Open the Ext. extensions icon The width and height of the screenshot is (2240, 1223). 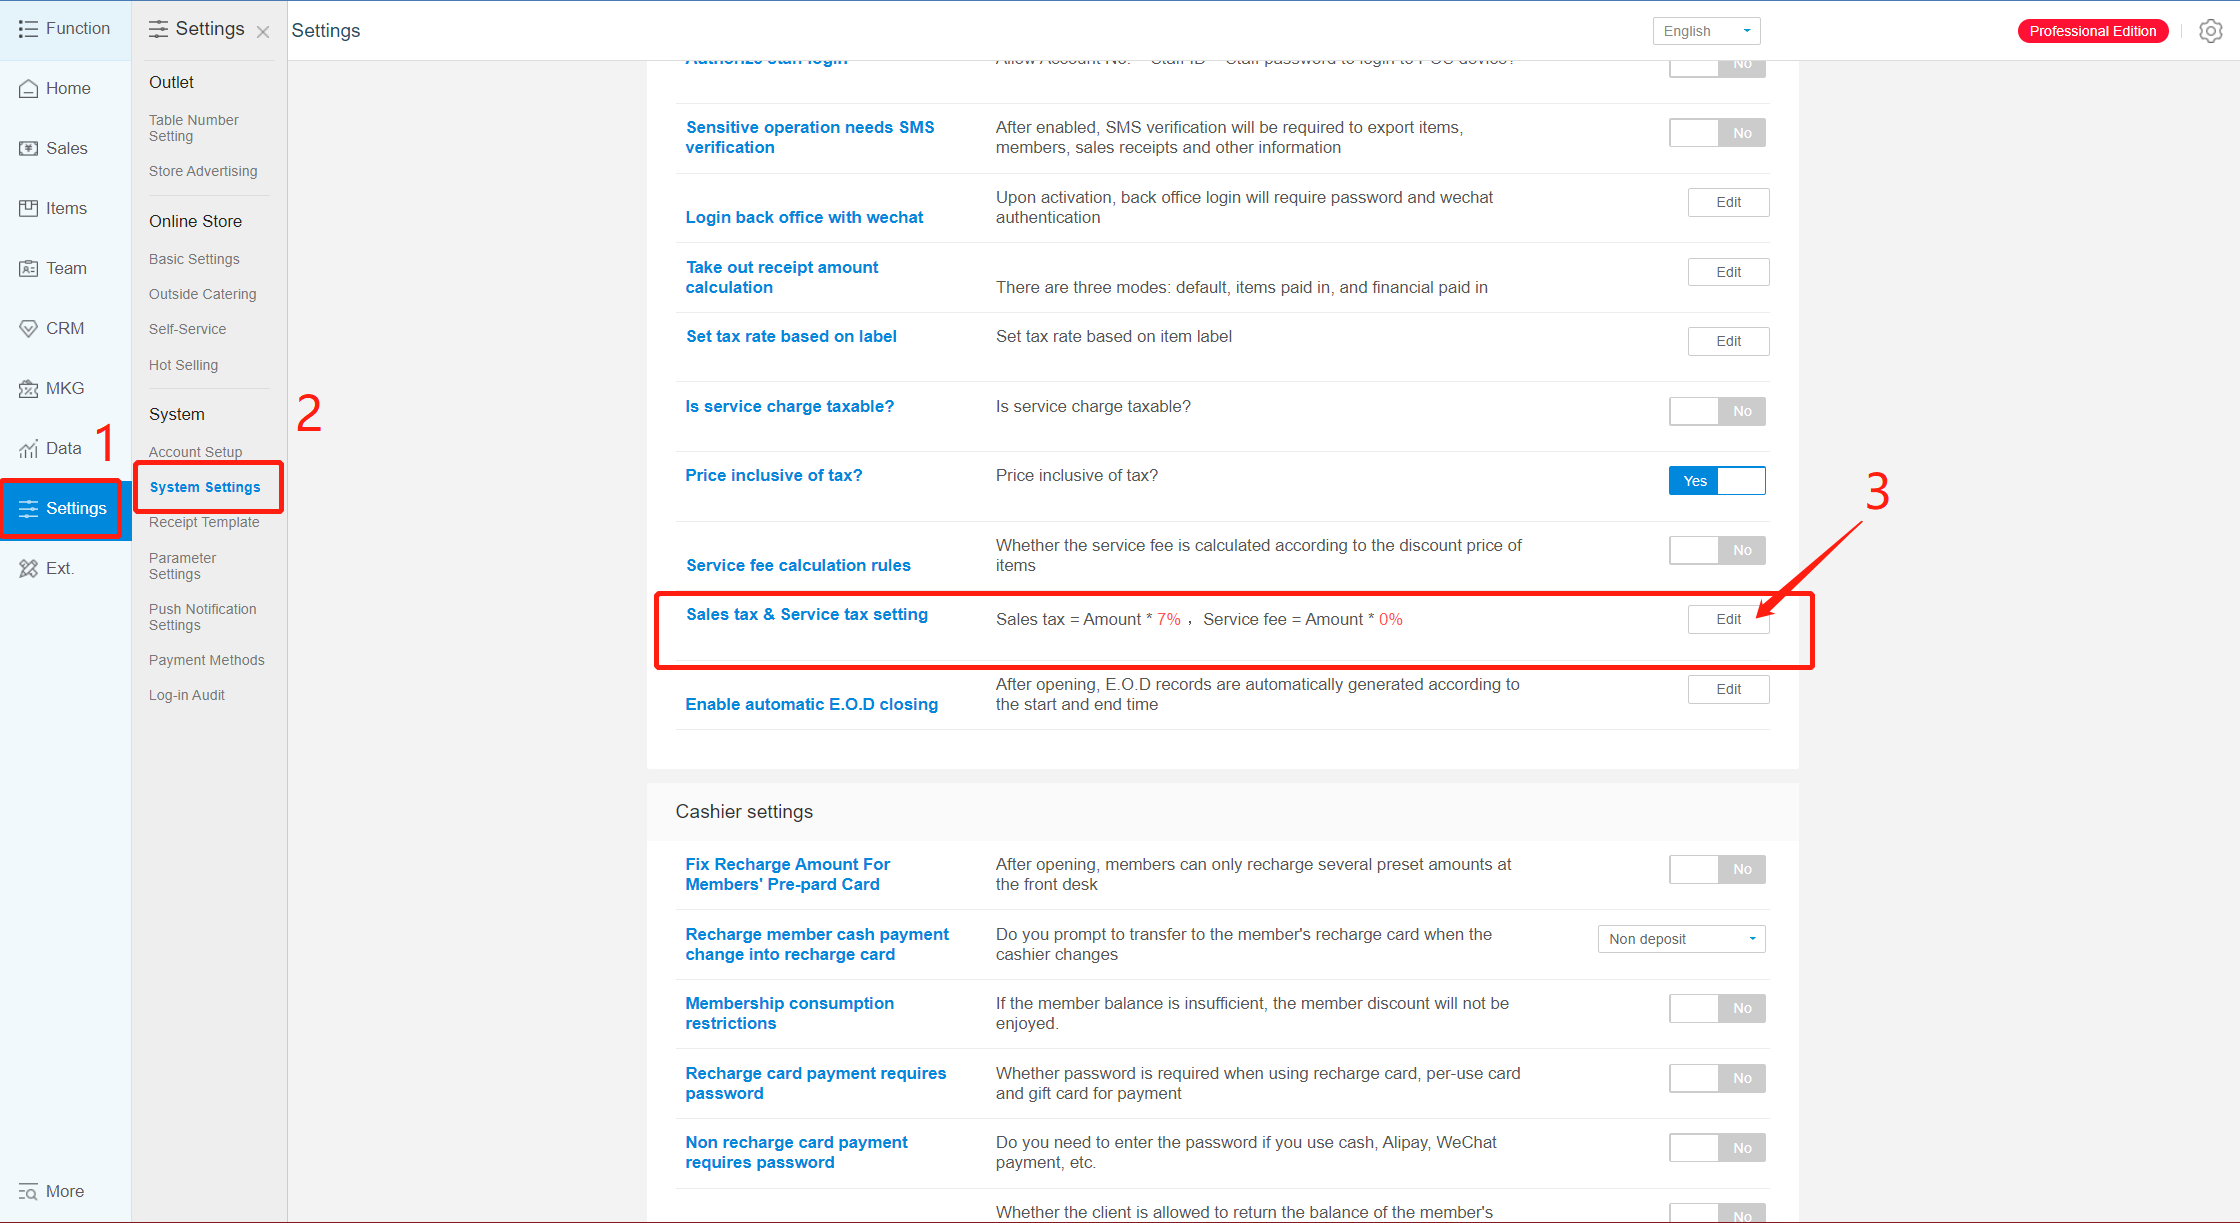point(29,569)
